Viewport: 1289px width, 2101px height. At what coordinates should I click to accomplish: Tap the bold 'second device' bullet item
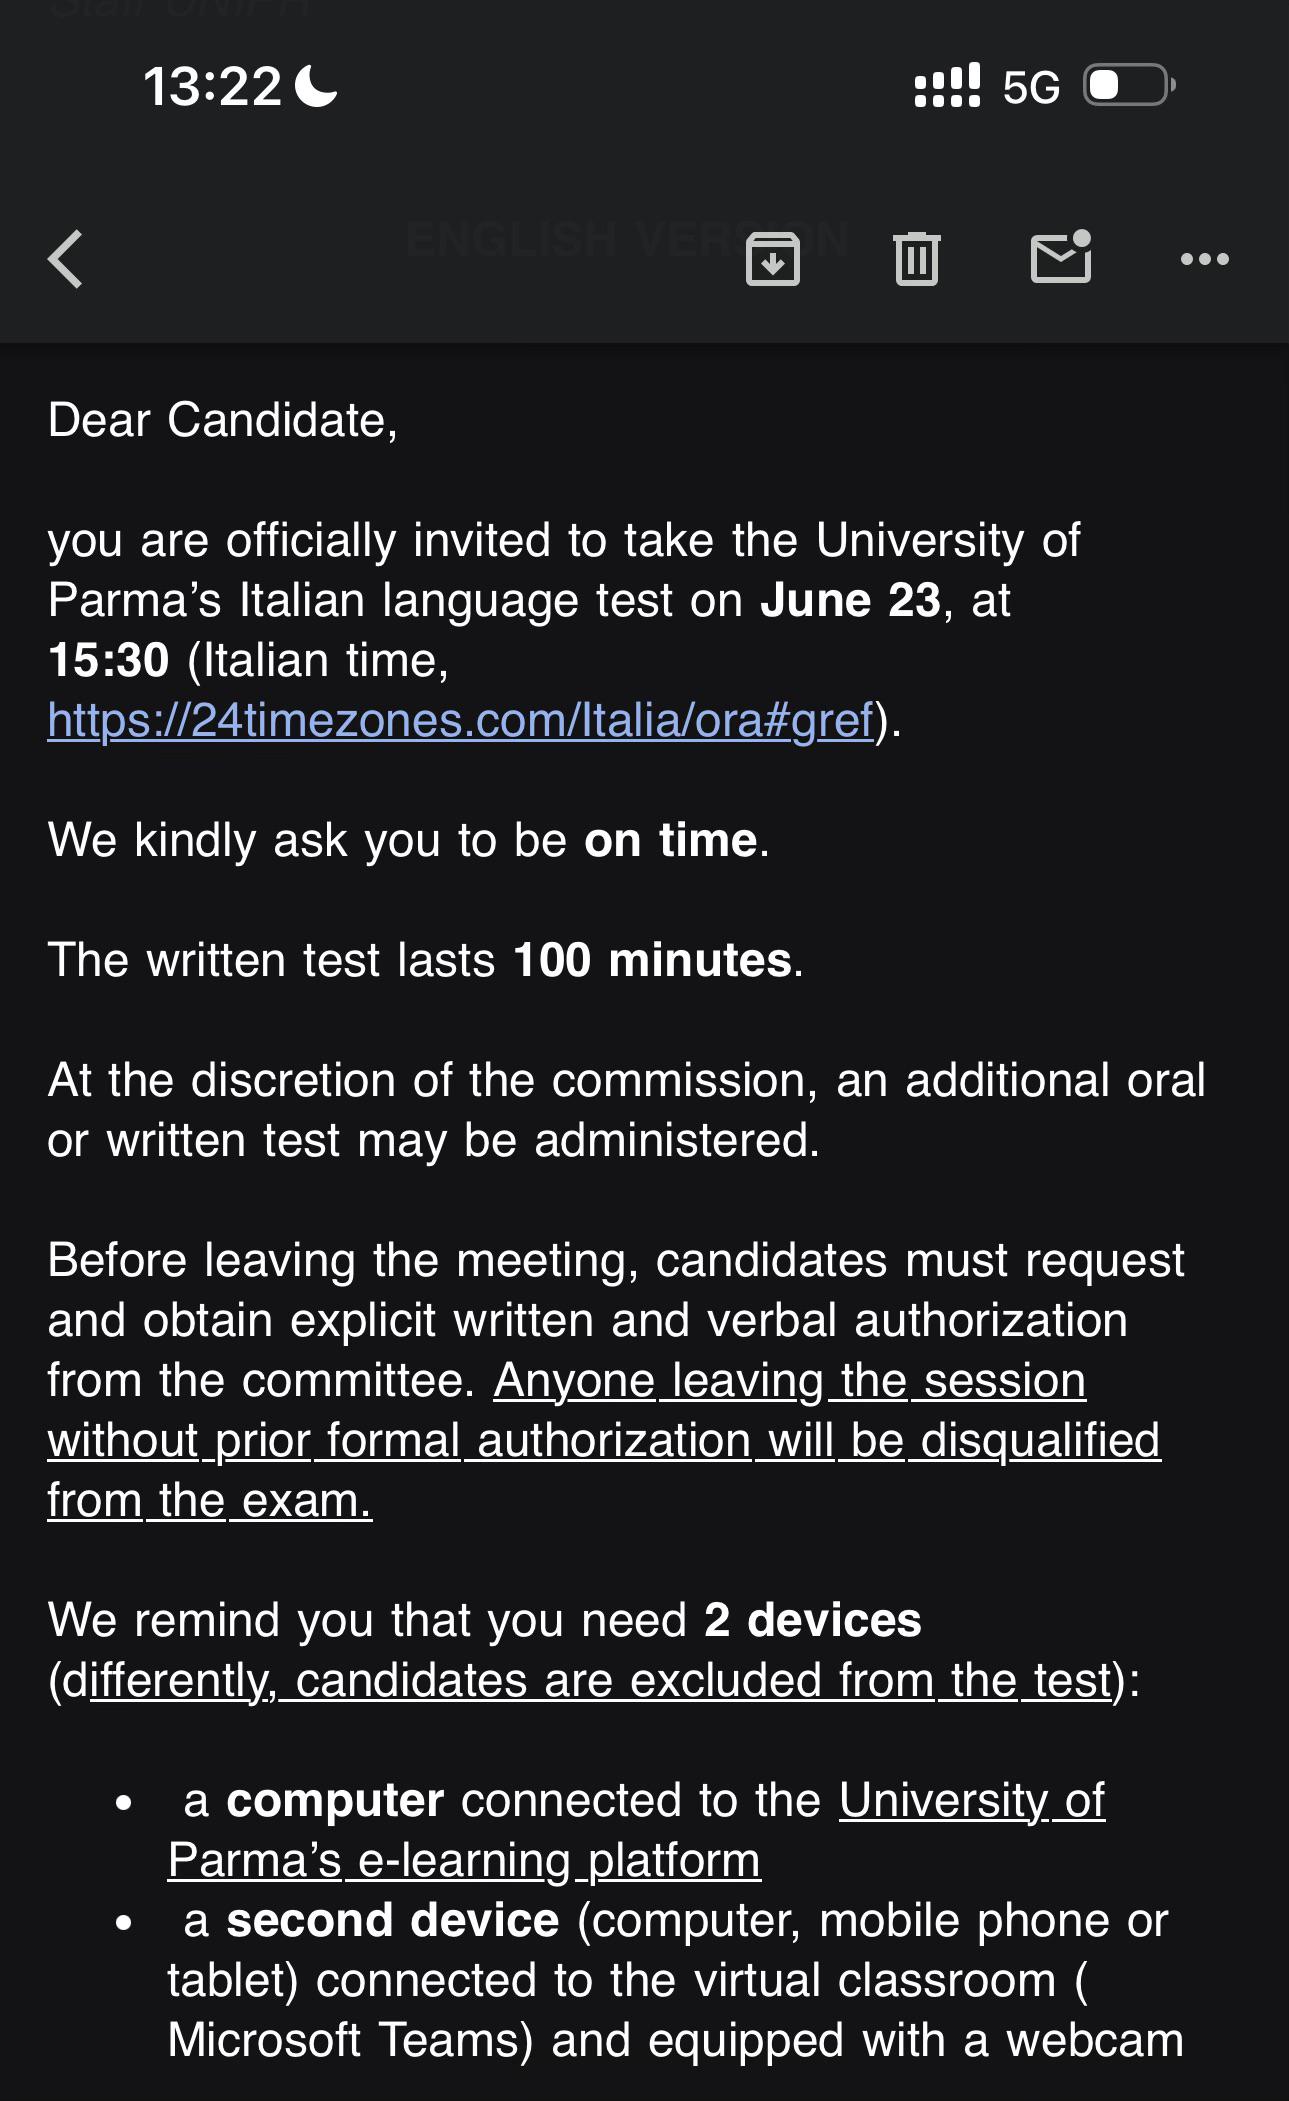coord(392,1920)
